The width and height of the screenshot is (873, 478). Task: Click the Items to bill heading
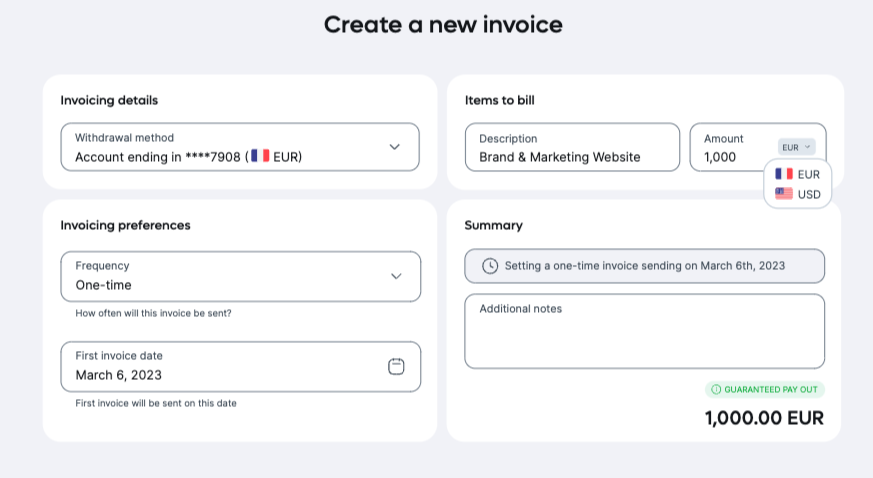tap(499, 100)
